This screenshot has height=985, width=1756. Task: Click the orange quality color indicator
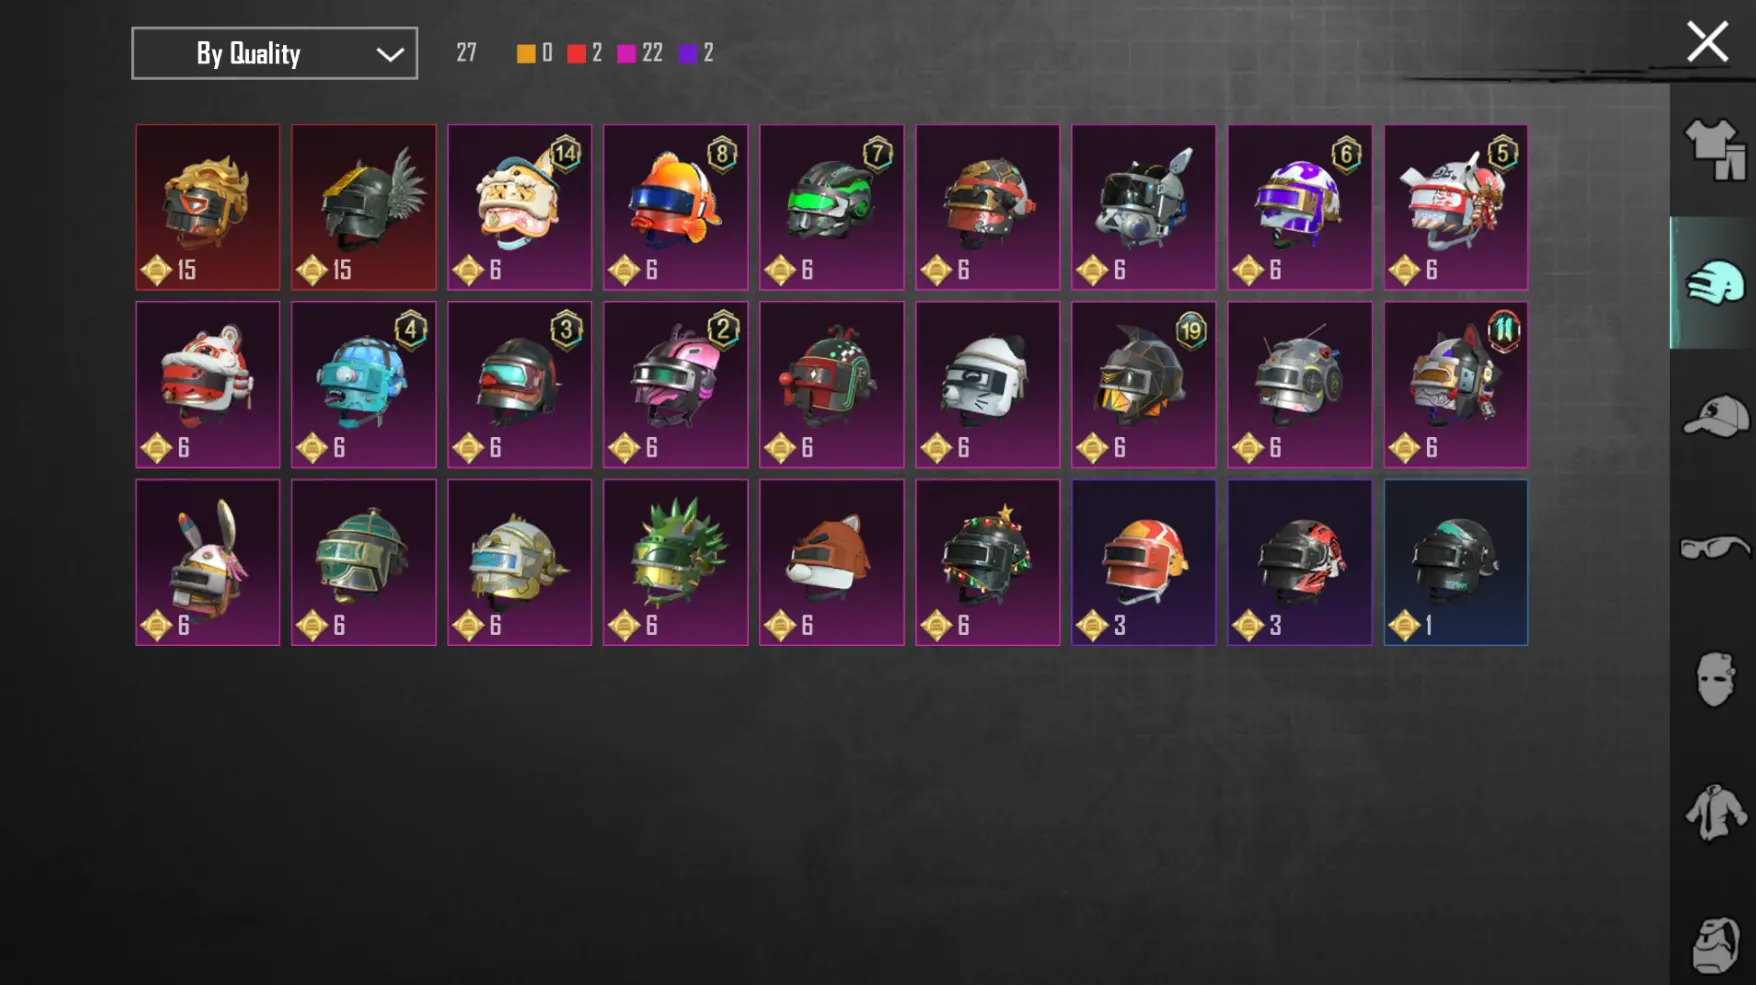[525, 53]
